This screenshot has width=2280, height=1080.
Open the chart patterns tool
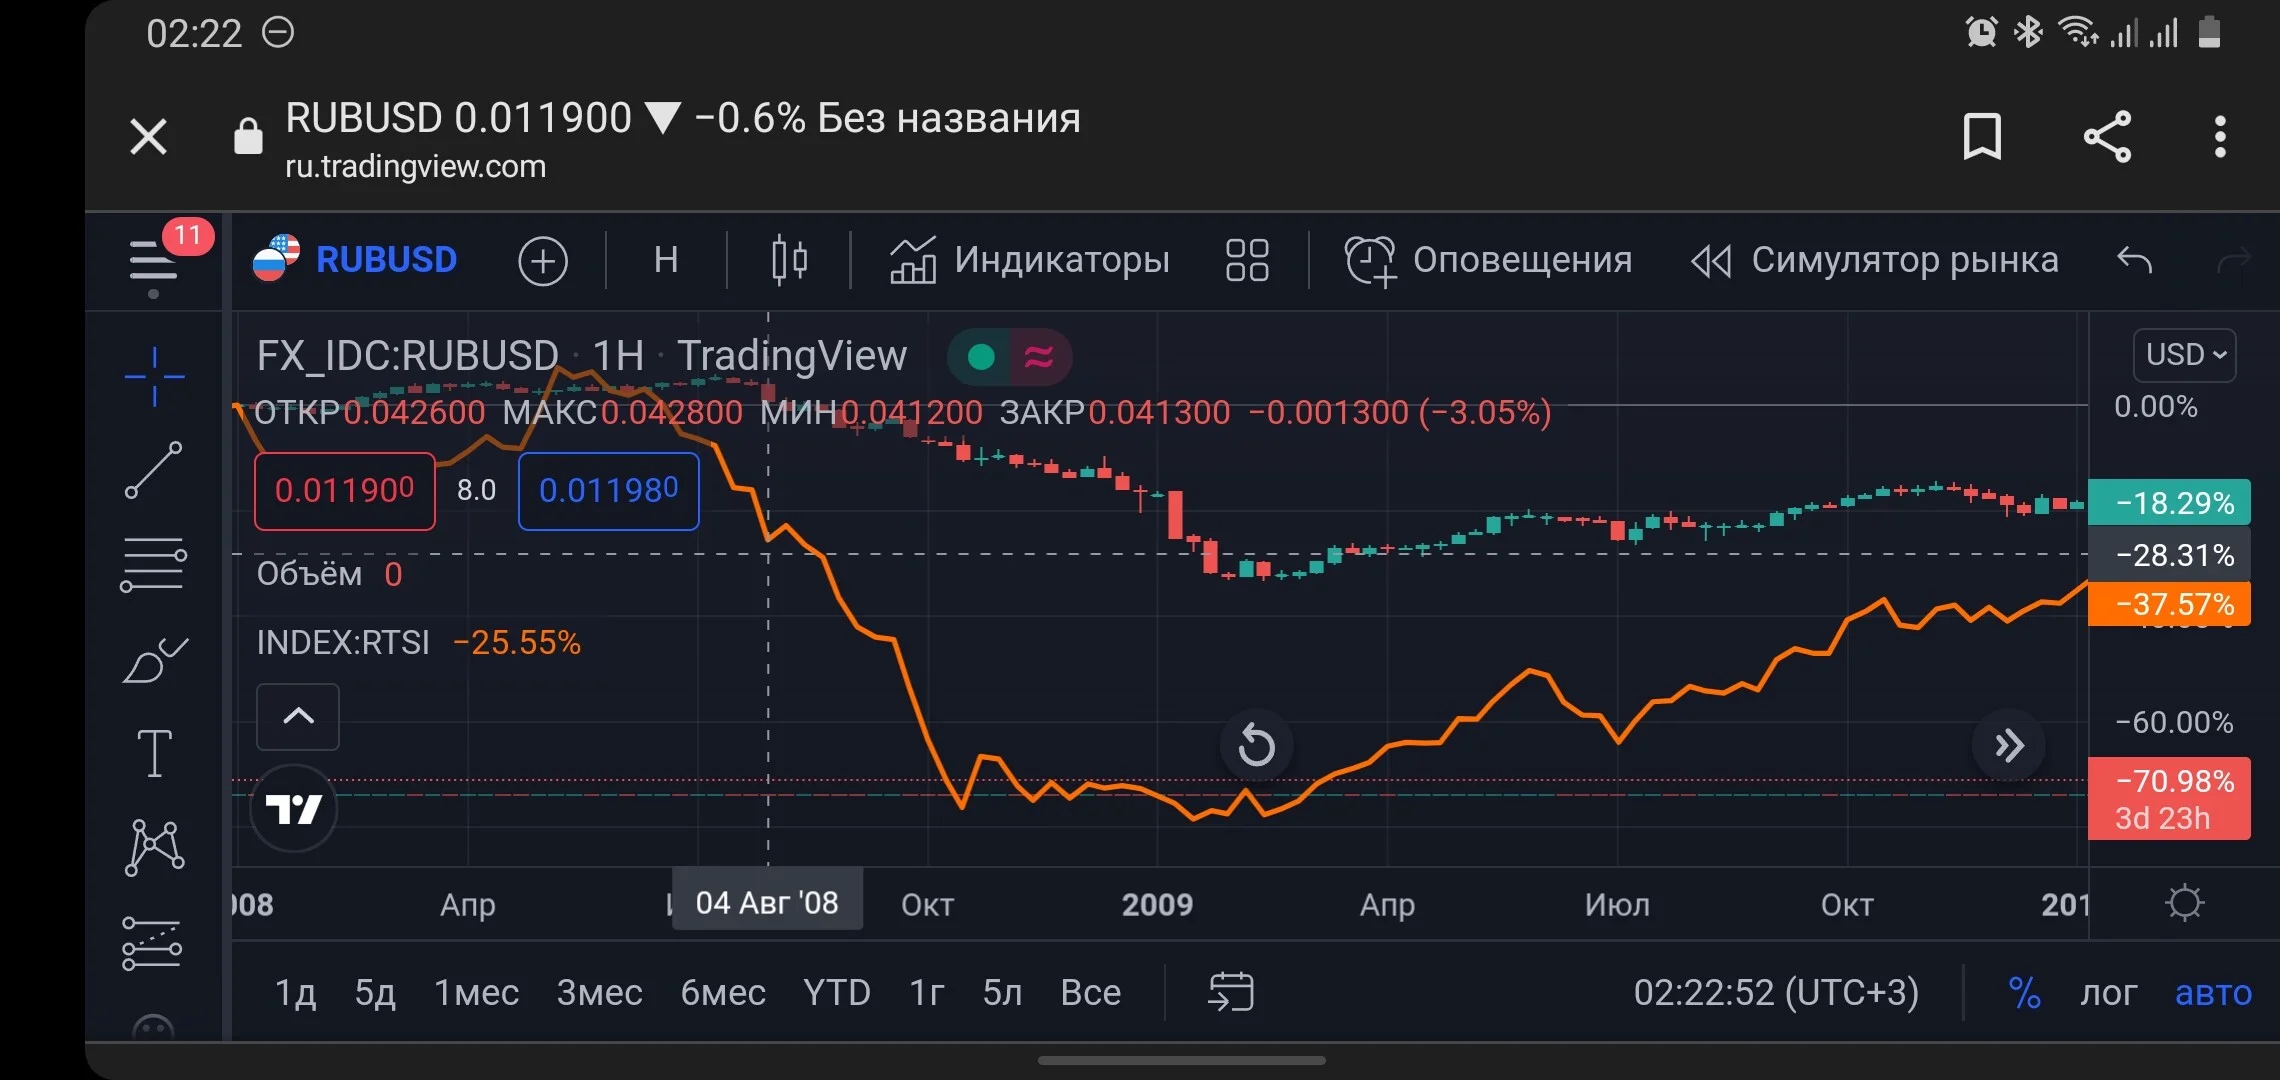coord(154,847)
